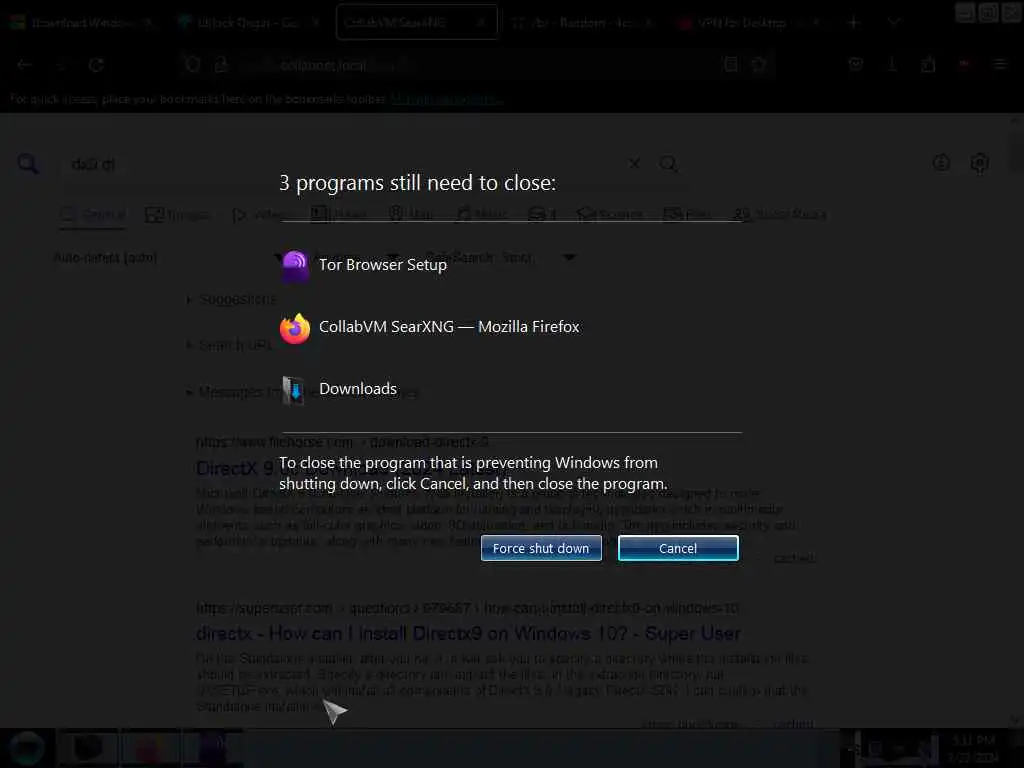This screenshot has height=768, width=1024.
Task: Select the General search category
Action: [x=92, y=214]
